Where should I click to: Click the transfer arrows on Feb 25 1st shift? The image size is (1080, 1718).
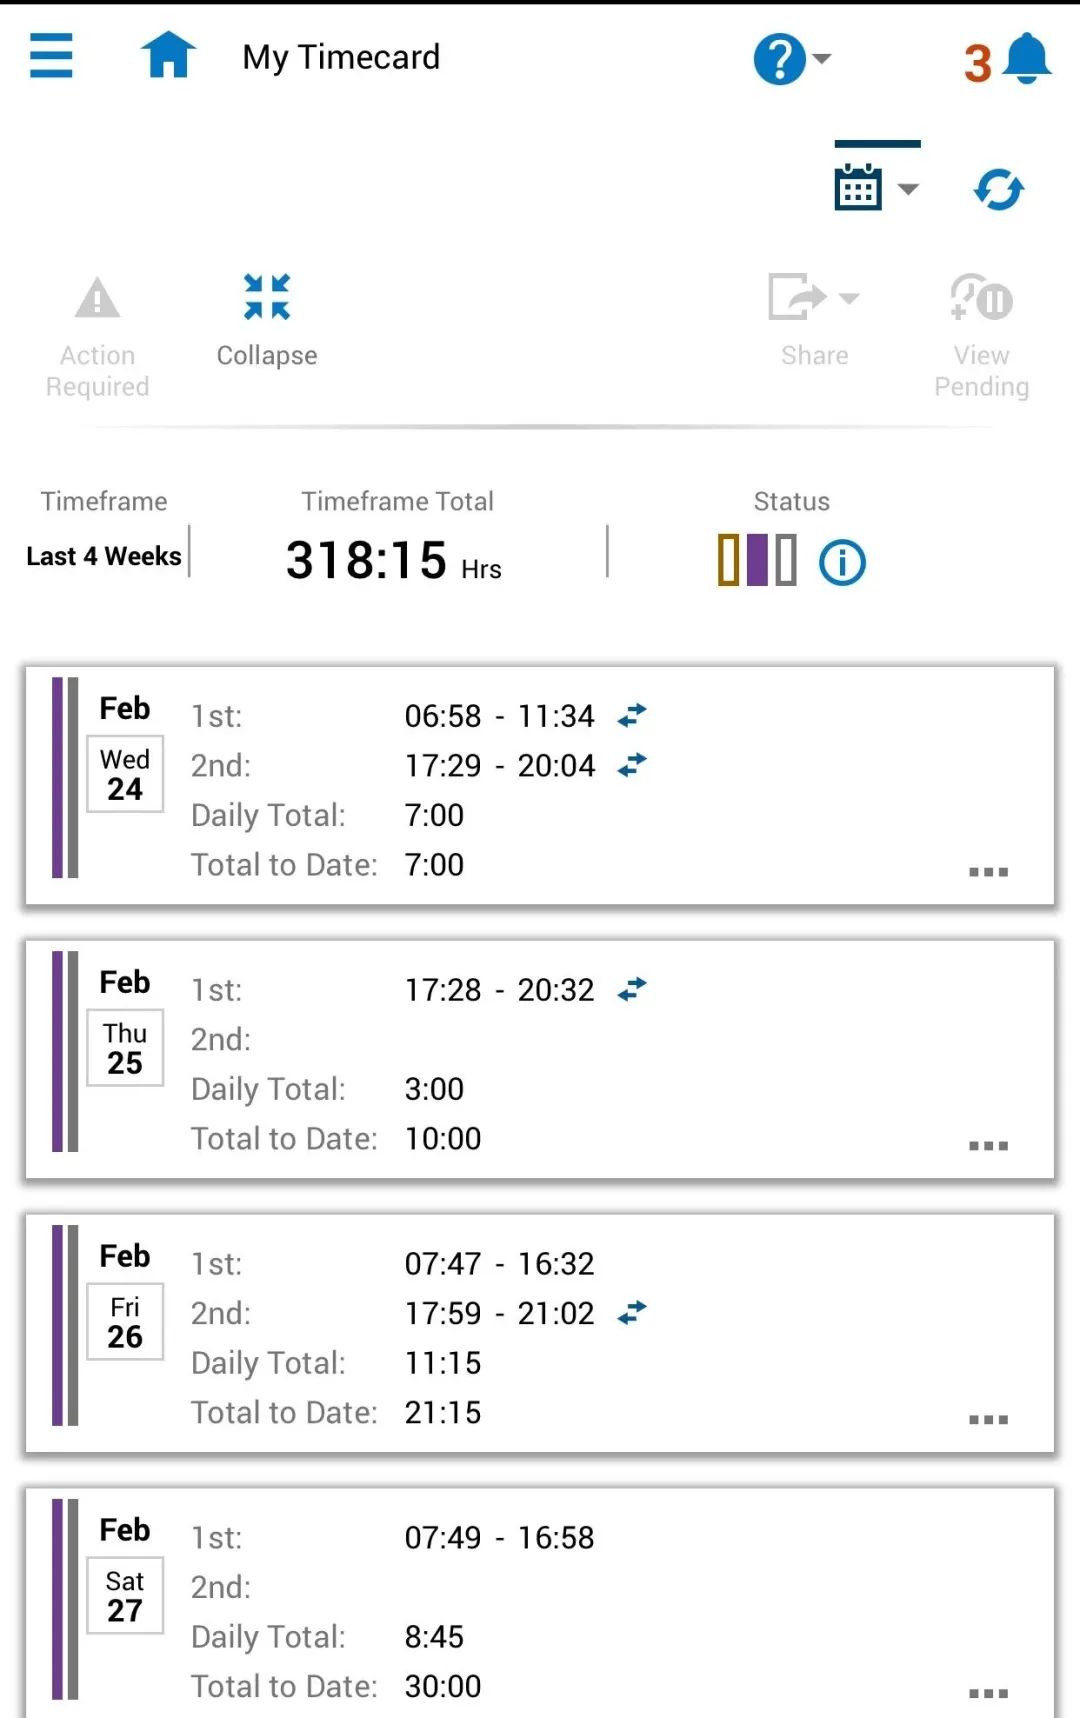click(632, 990)
